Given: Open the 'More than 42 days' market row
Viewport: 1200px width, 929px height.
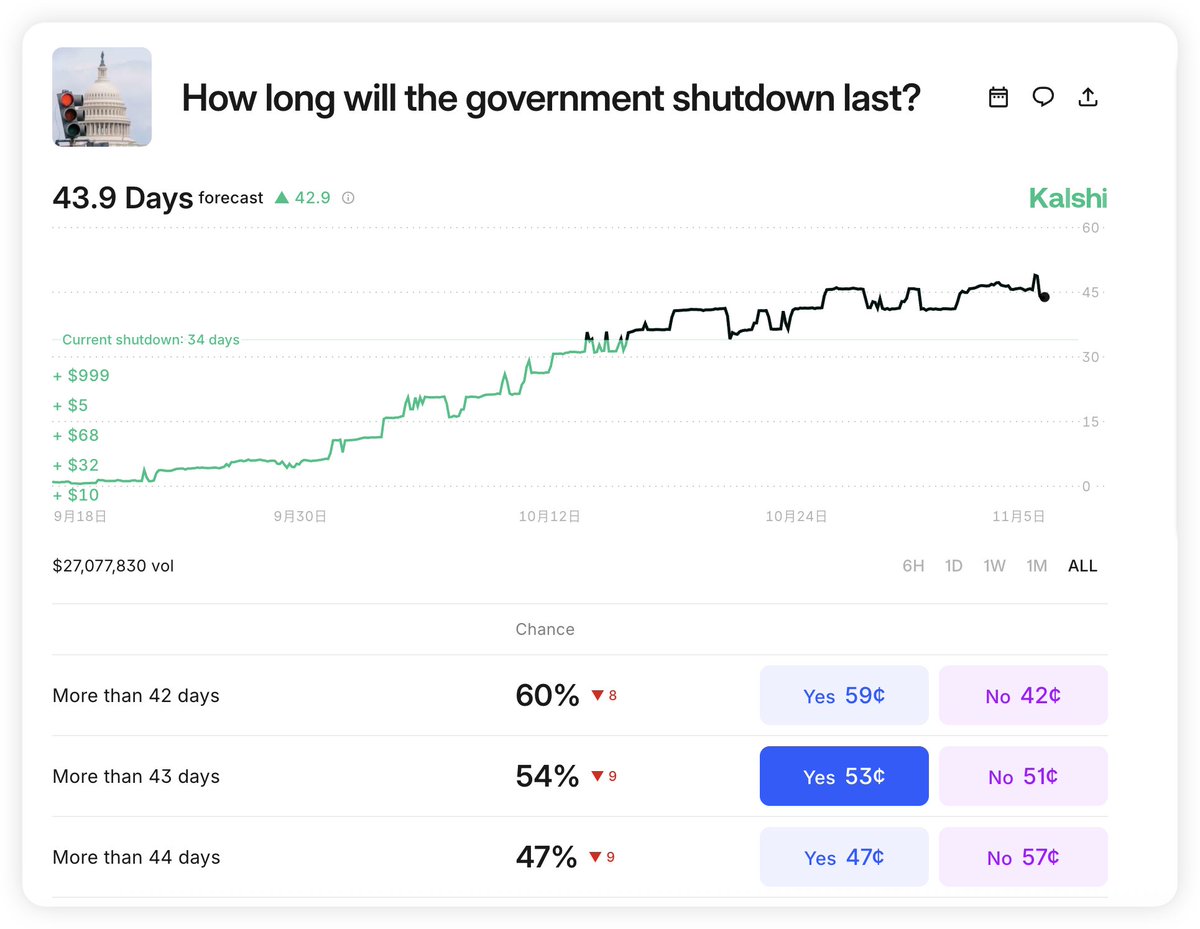Looking at the screenshot, I should [x=136, y=696].
